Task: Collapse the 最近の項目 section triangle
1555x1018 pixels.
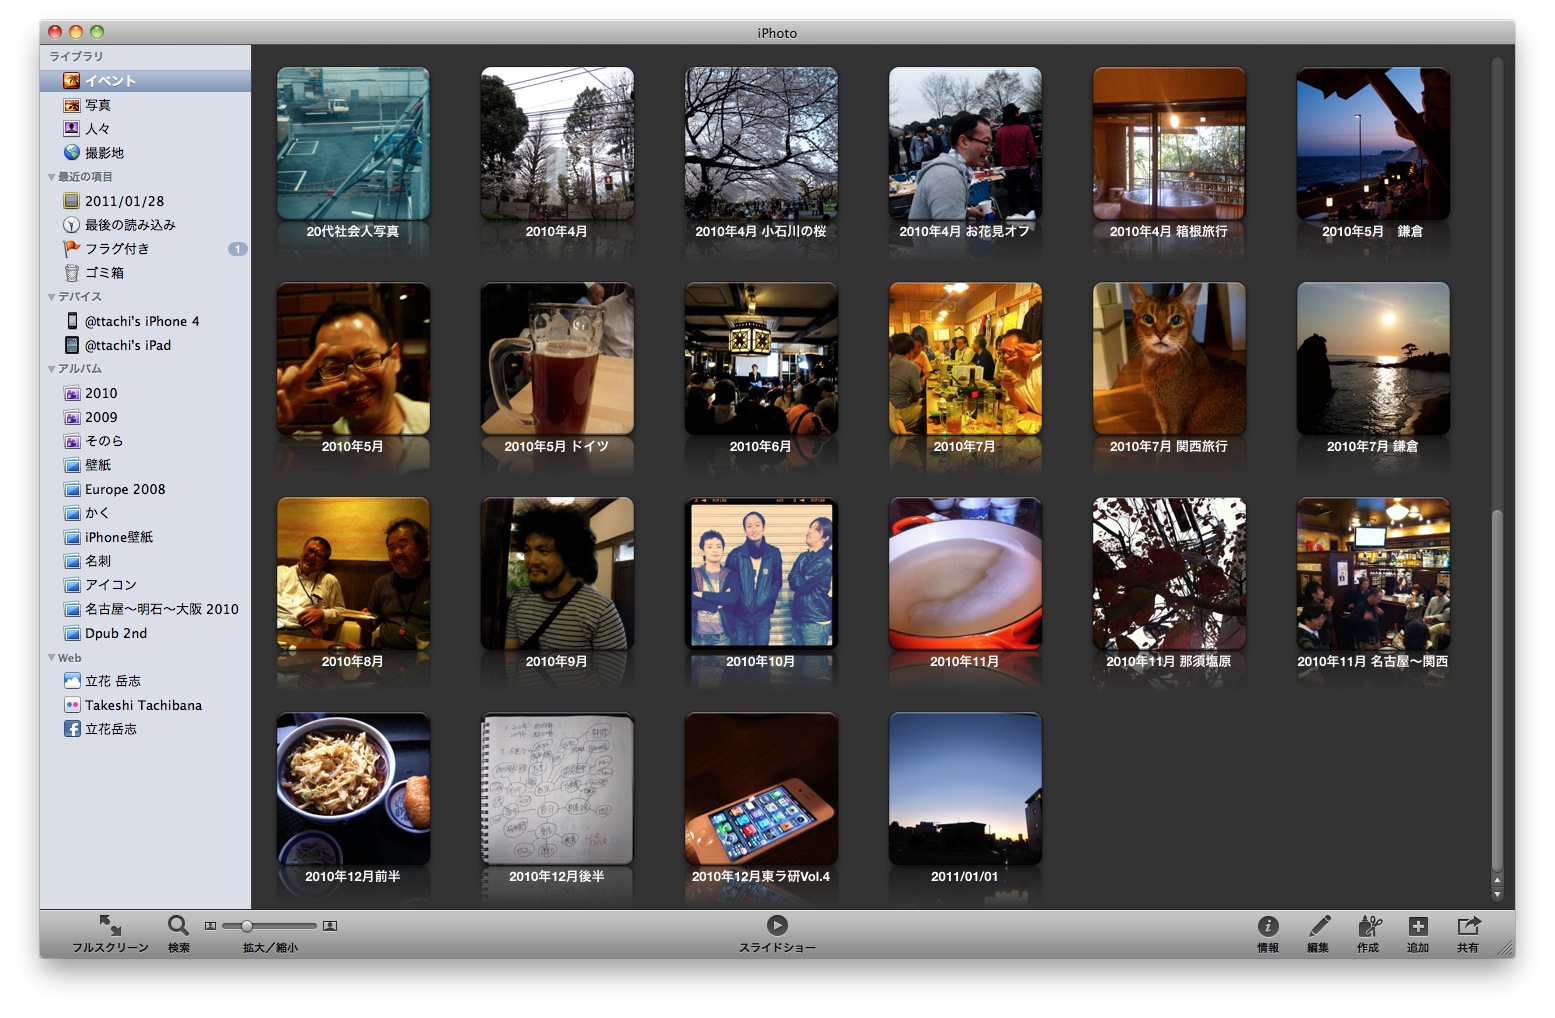Action: point(51,177)
